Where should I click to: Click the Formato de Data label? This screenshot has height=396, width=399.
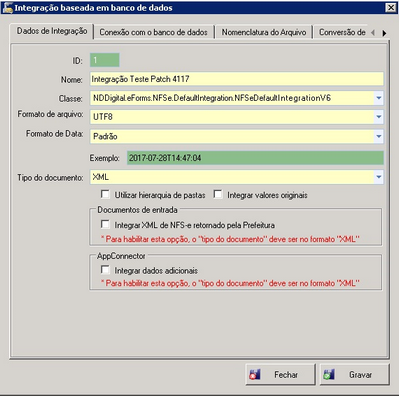(x=55, y=134)
